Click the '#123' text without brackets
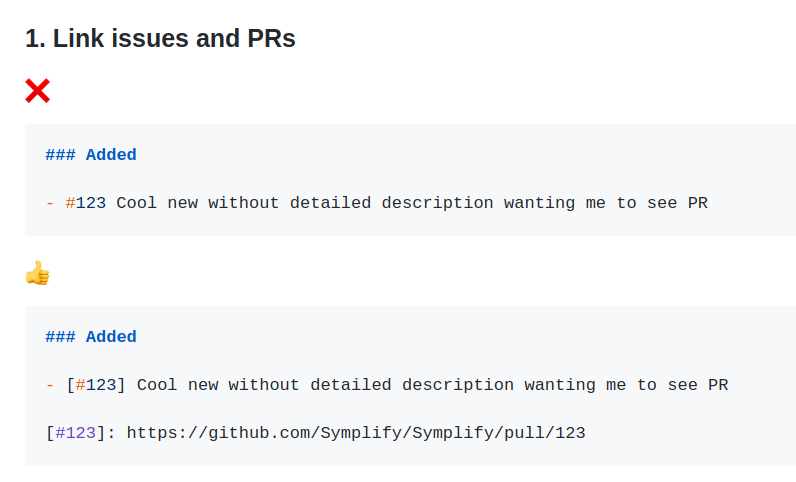Screen dimensions: 796x482 pyautogui.click(x=86, y=203)
